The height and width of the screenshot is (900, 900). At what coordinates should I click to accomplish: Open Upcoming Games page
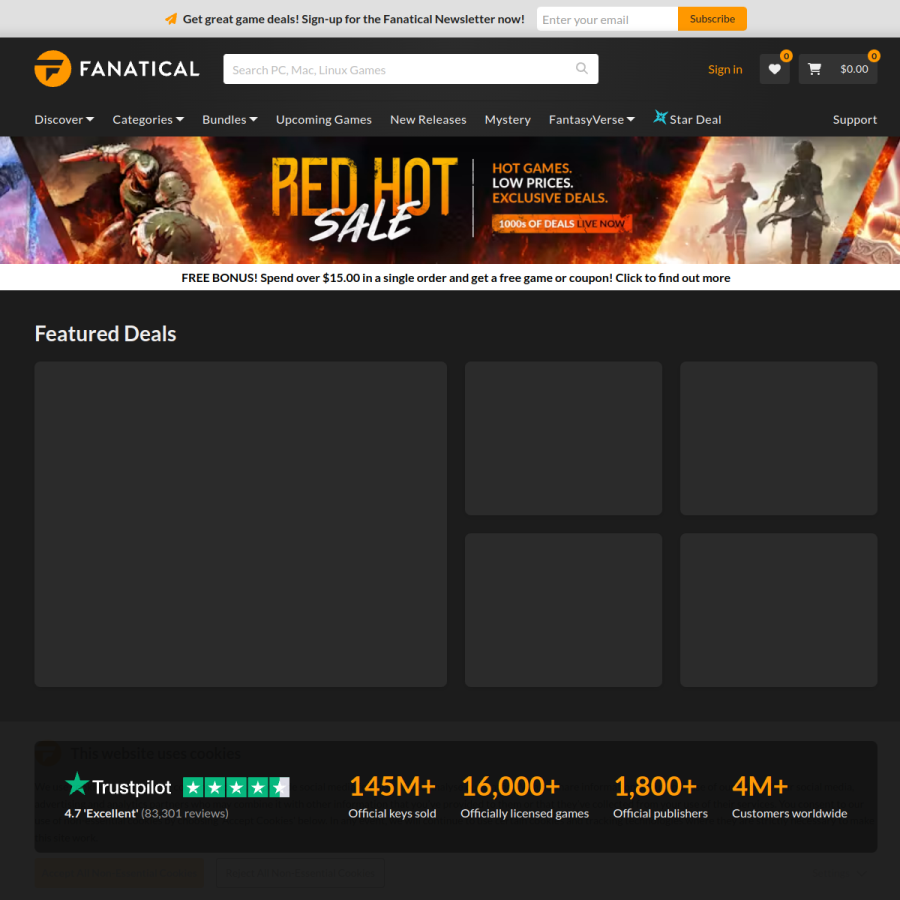[x=324, y=119]
